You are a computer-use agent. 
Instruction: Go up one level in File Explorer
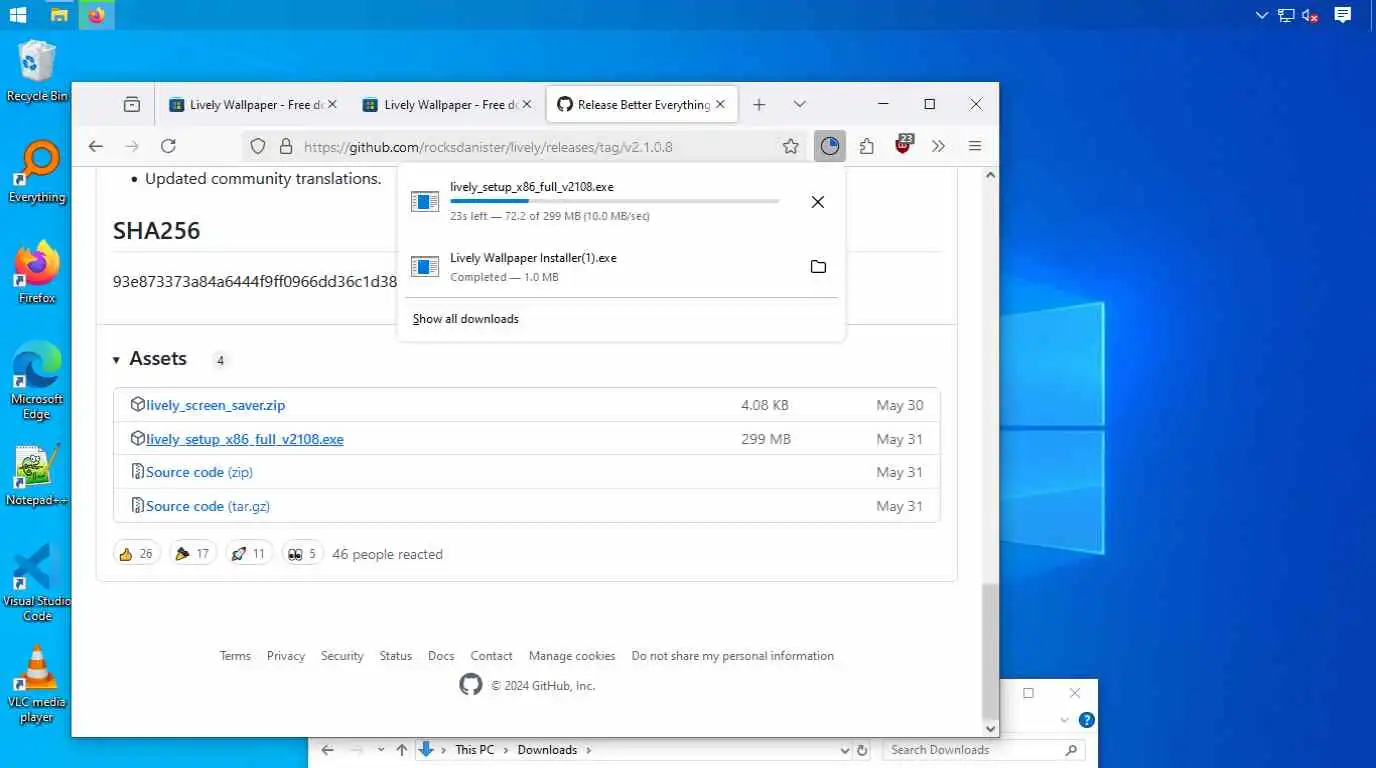(x=402, y=749)
